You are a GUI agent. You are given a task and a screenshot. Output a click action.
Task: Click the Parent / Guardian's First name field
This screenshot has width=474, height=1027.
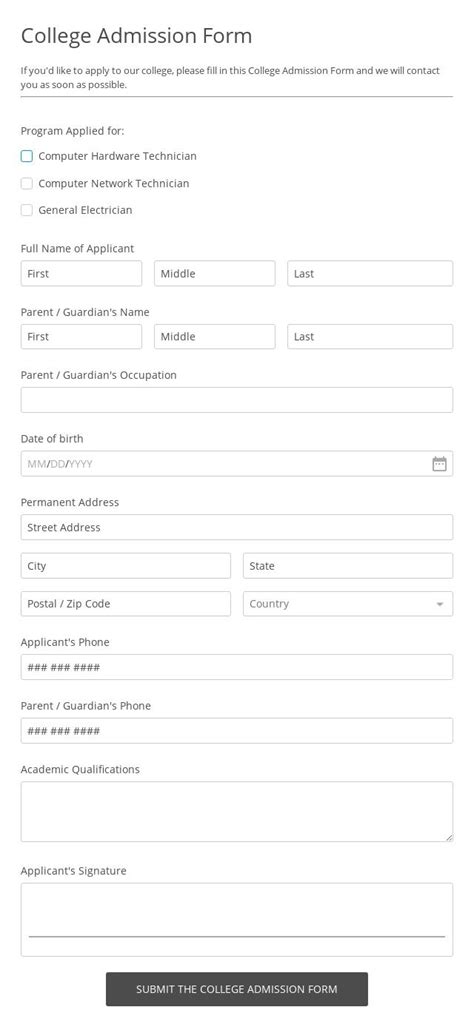point(81,337)
